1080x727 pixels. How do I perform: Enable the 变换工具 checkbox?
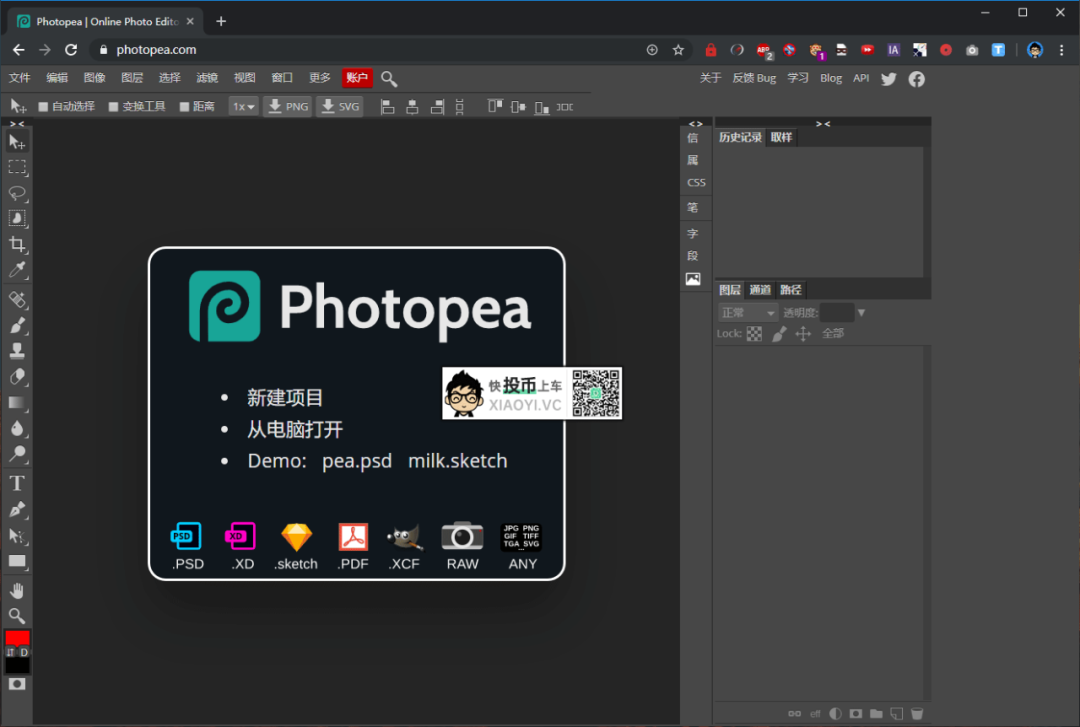pyautogui.click(x=113, y=106)
